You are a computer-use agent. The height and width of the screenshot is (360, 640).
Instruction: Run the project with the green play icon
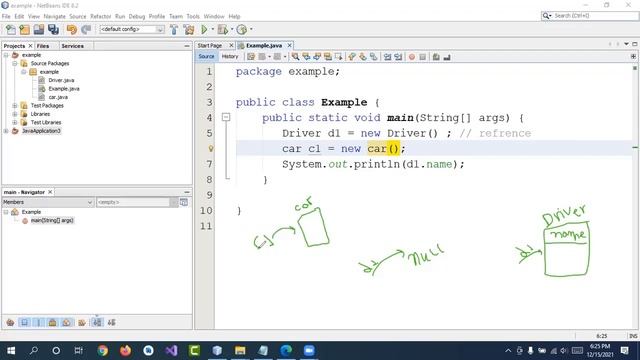(x=204, y=29)
